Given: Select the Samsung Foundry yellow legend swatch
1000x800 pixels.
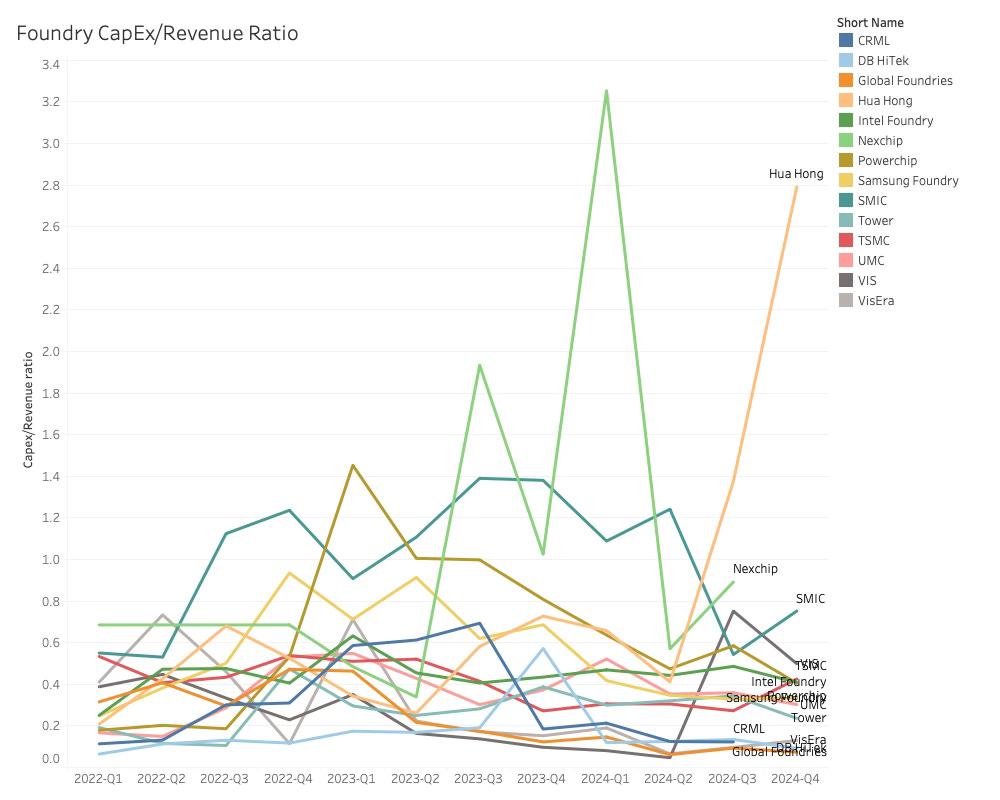Looking at the screenshot, I should (846, 181).
